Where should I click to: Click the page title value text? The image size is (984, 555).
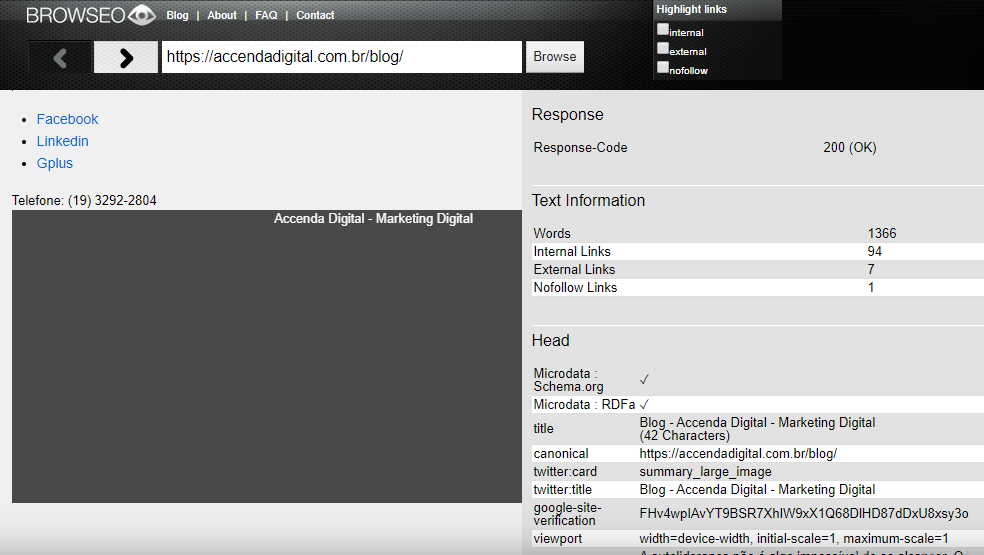pyautogui.click(x=757, y=429)
